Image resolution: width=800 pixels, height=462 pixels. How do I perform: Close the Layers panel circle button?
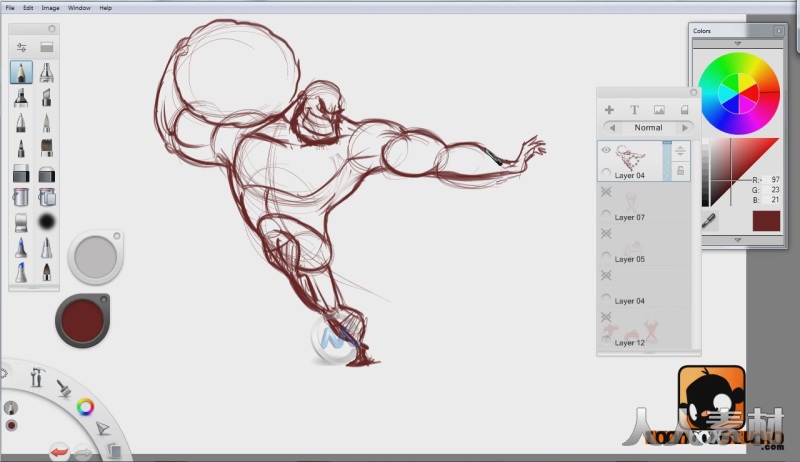tap(693, 92)
